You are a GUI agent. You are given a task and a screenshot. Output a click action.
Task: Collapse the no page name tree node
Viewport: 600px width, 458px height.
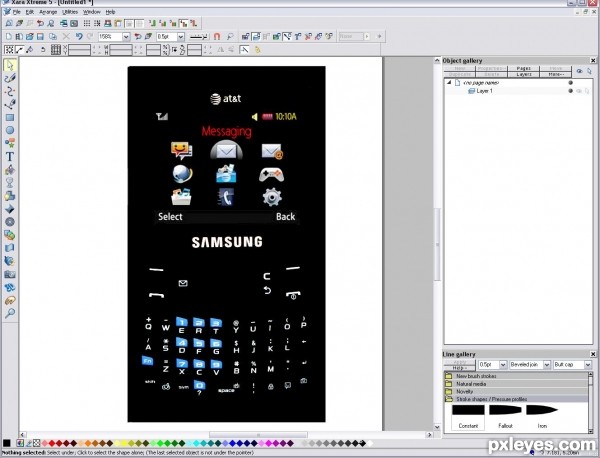[449, 83]
